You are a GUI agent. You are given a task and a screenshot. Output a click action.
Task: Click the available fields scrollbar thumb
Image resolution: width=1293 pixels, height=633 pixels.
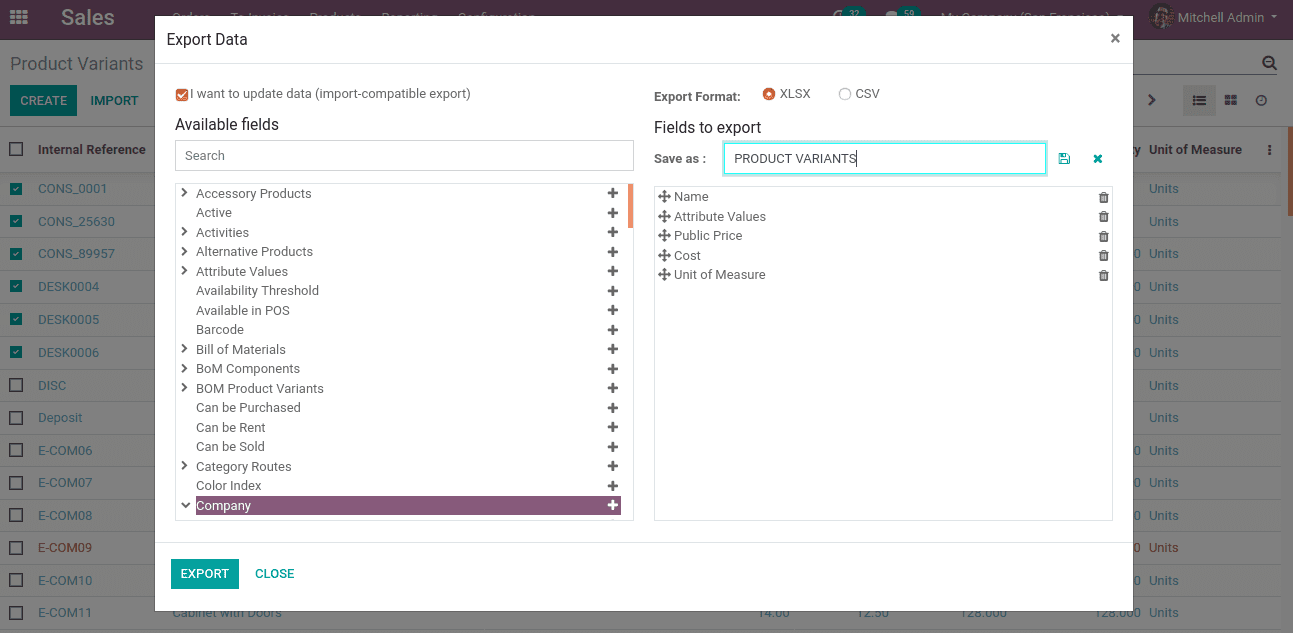pyautogui.click(x=630, y=206)
